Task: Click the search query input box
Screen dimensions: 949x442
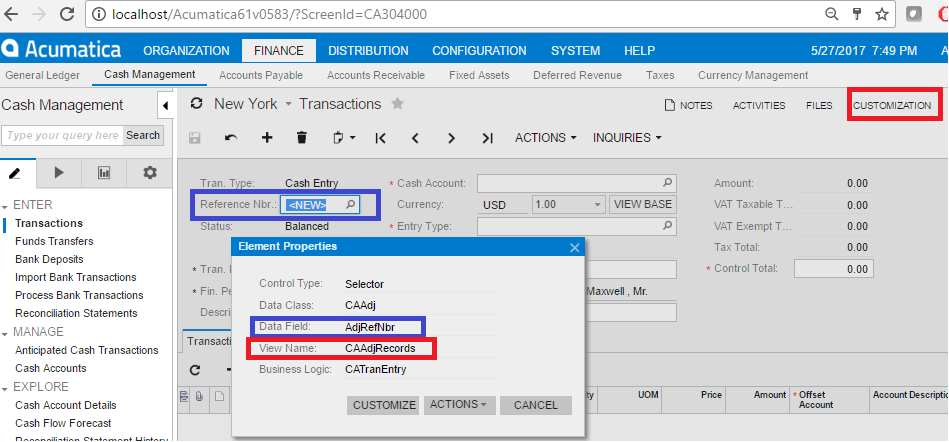Action: tap(62, 135)
